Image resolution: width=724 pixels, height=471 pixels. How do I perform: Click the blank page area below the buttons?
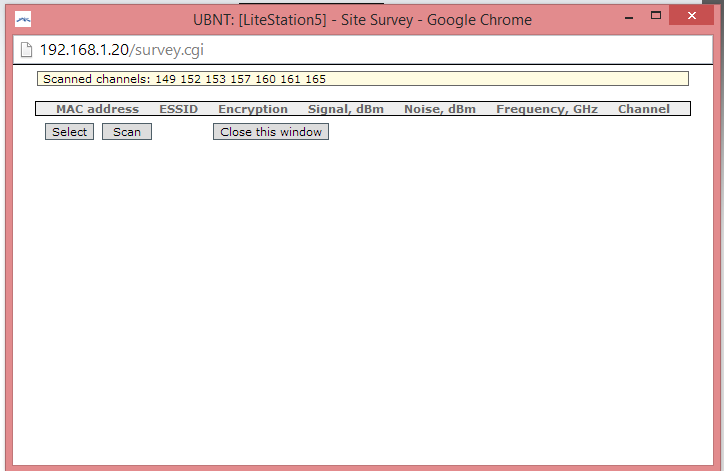[362, 300]
